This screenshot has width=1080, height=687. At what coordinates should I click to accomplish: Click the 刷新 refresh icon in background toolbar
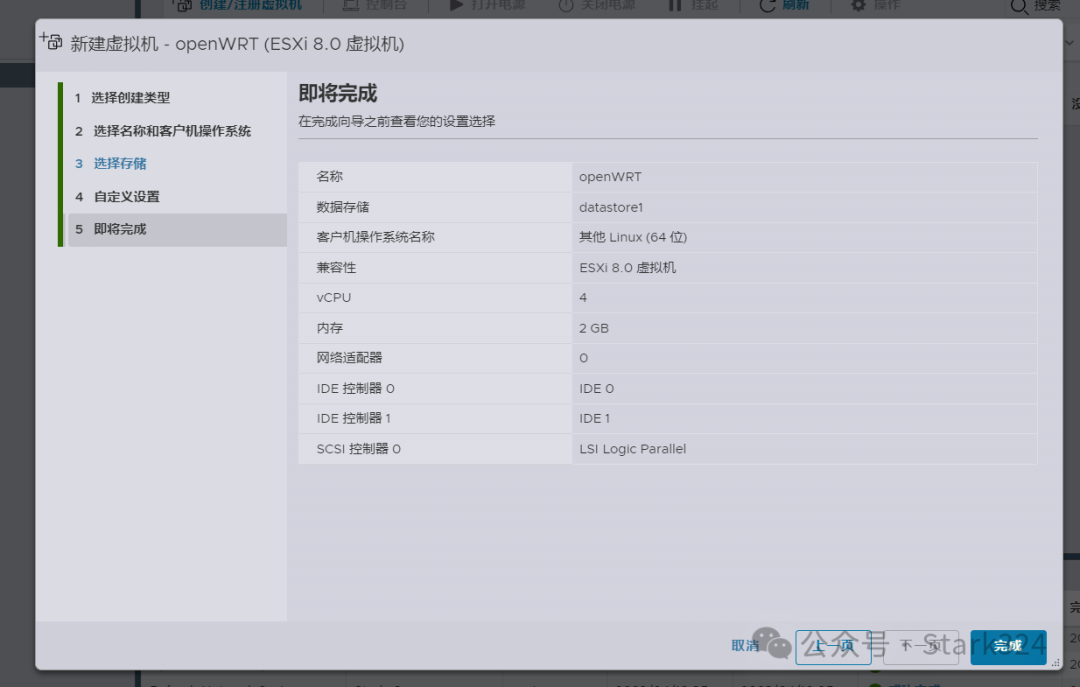767,6
